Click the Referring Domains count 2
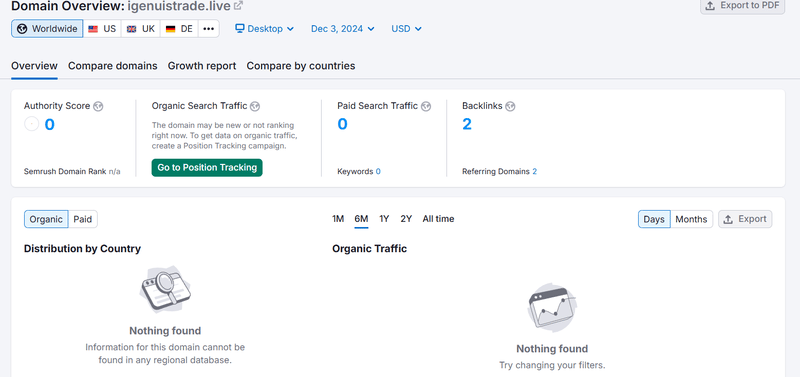 coord(535,171)
